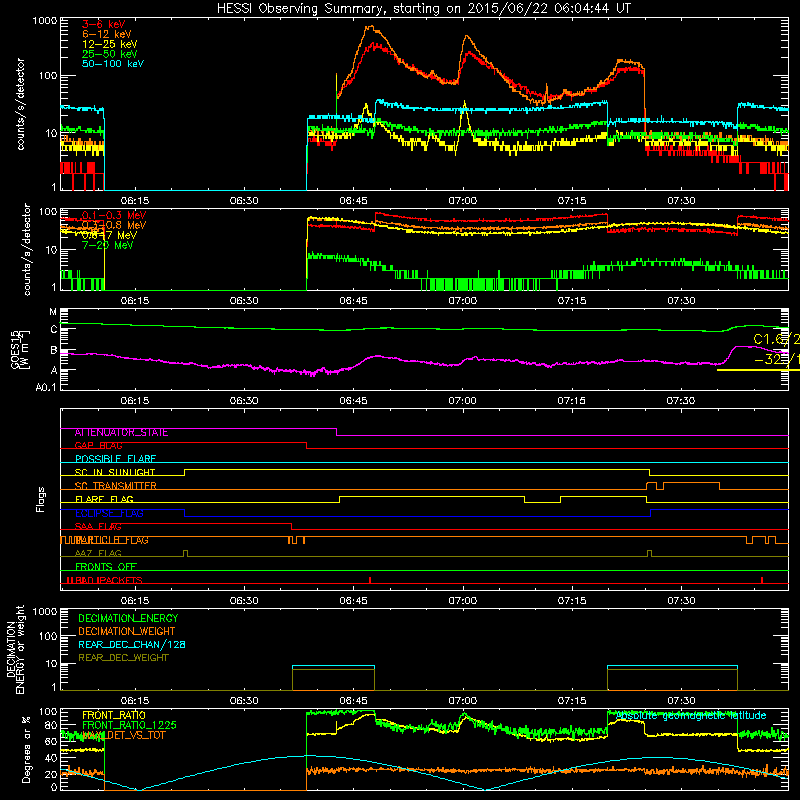Click the Flags vertical axis title
The height and width of the screenshot is (800, 800).
click(40, 499)
